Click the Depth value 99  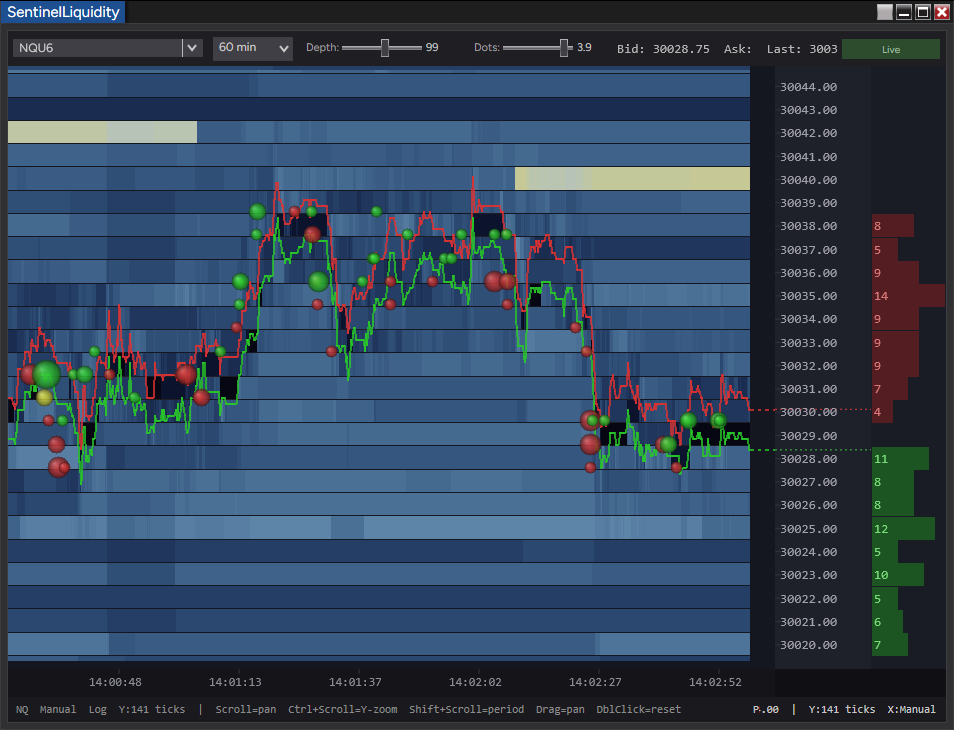[x=432, y=47]
